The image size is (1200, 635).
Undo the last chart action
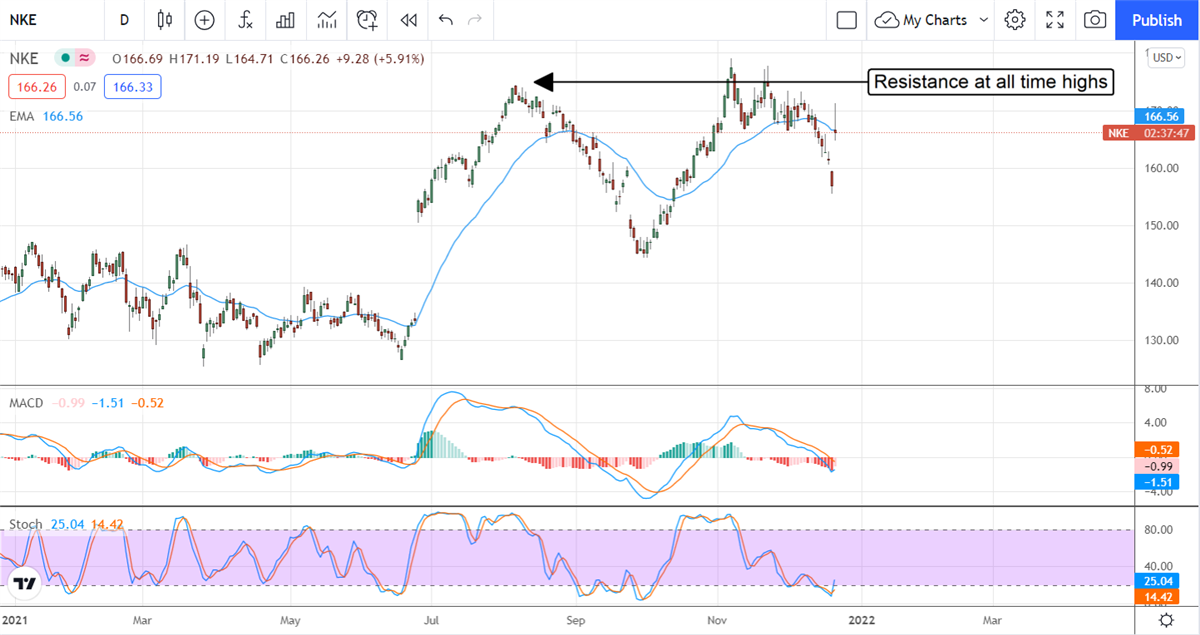click(445, 20)
